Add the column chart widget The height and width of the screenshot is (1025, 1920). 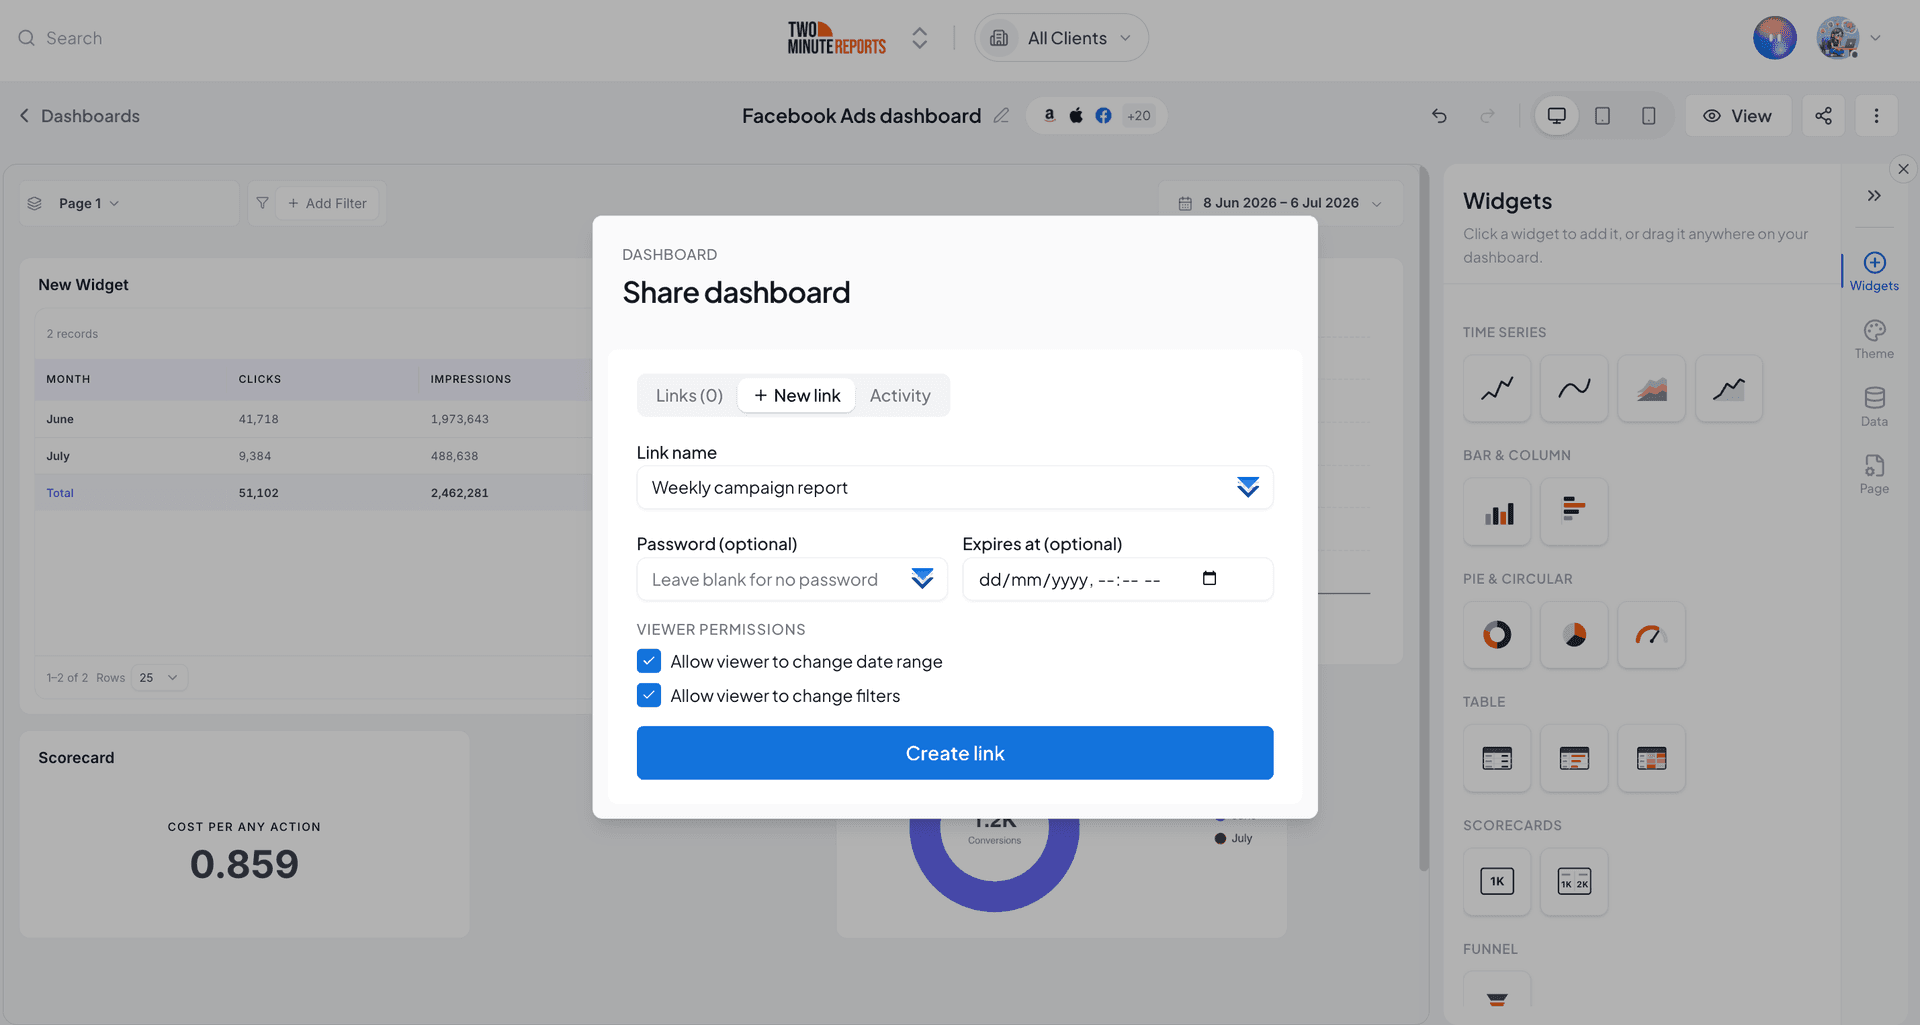point(1496,512)
